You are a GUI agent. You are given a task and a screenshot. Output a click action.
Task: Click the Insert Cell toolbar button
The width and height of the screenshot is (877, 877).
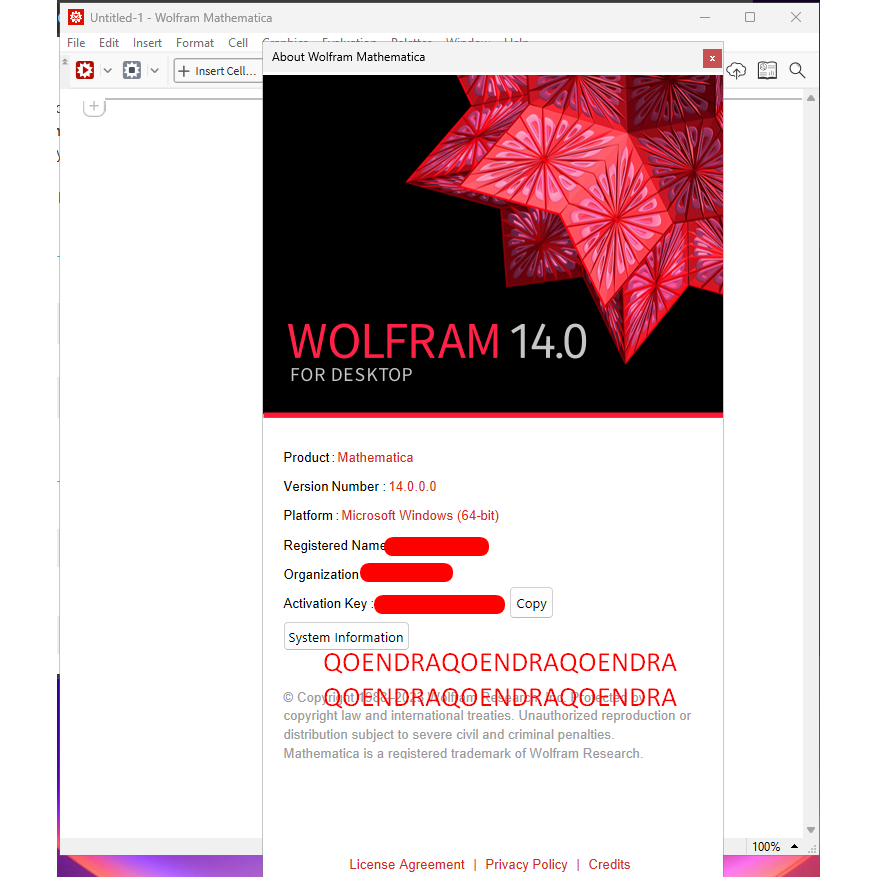tap(218, 71)
